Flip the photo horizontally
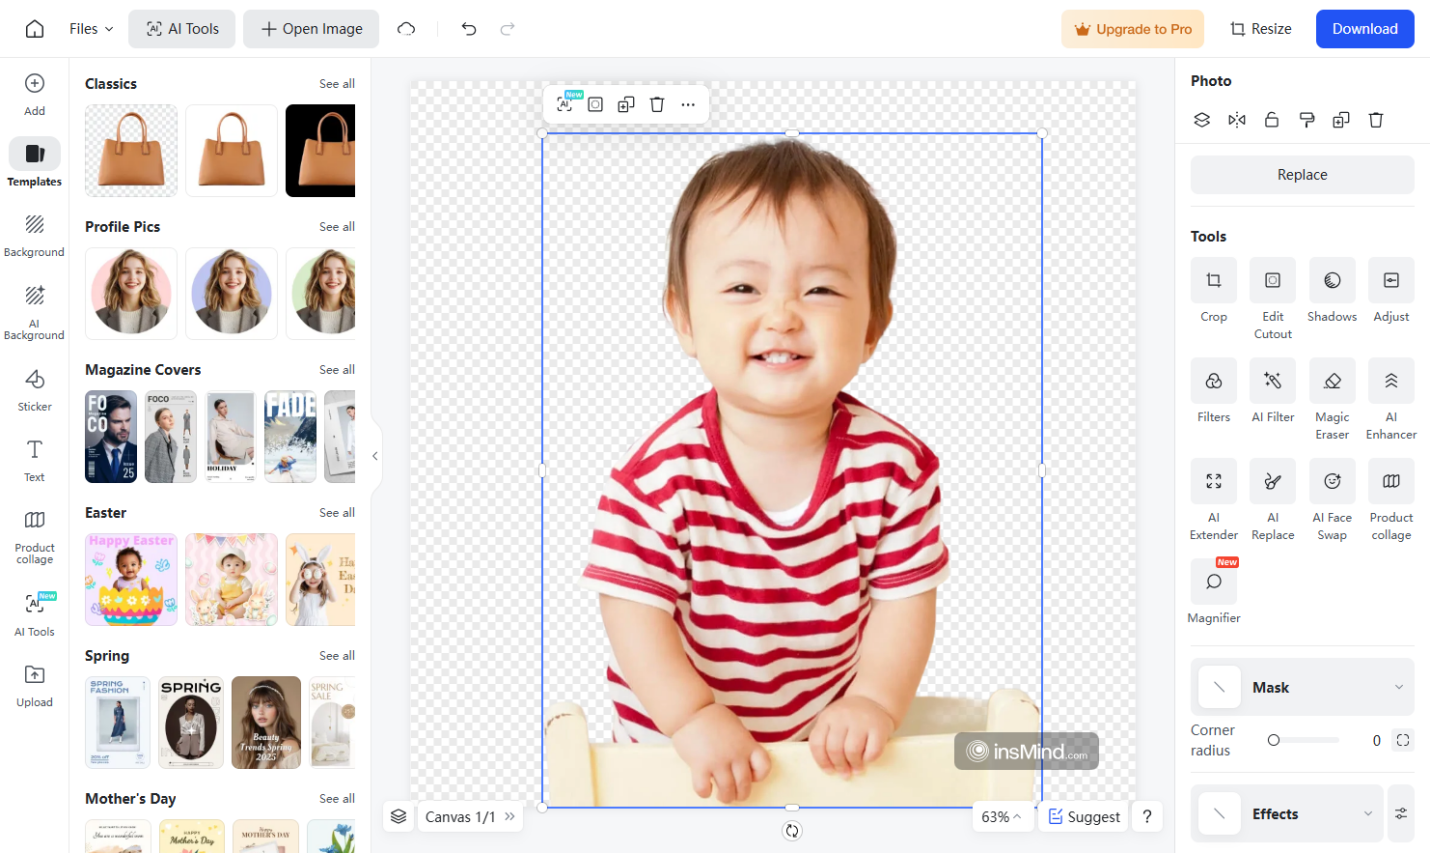The height and width of the screenshot is (853, 1430). click(1237, 120)
